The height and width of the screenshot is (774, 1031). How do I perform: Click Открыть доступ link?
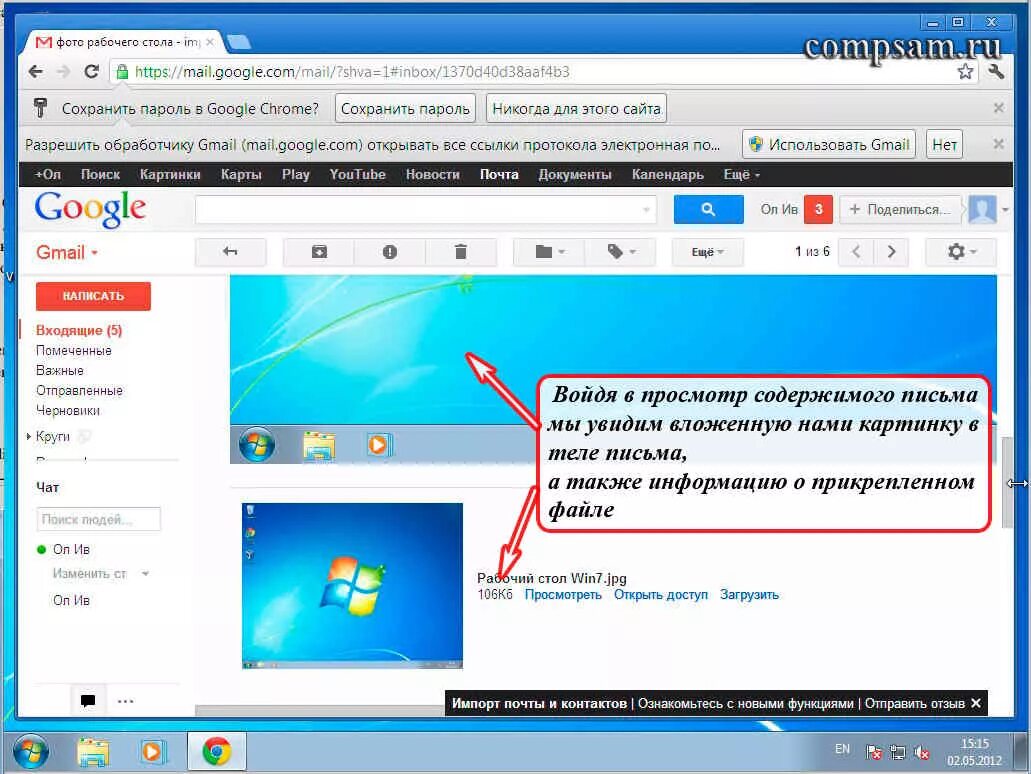coord(661,594)
